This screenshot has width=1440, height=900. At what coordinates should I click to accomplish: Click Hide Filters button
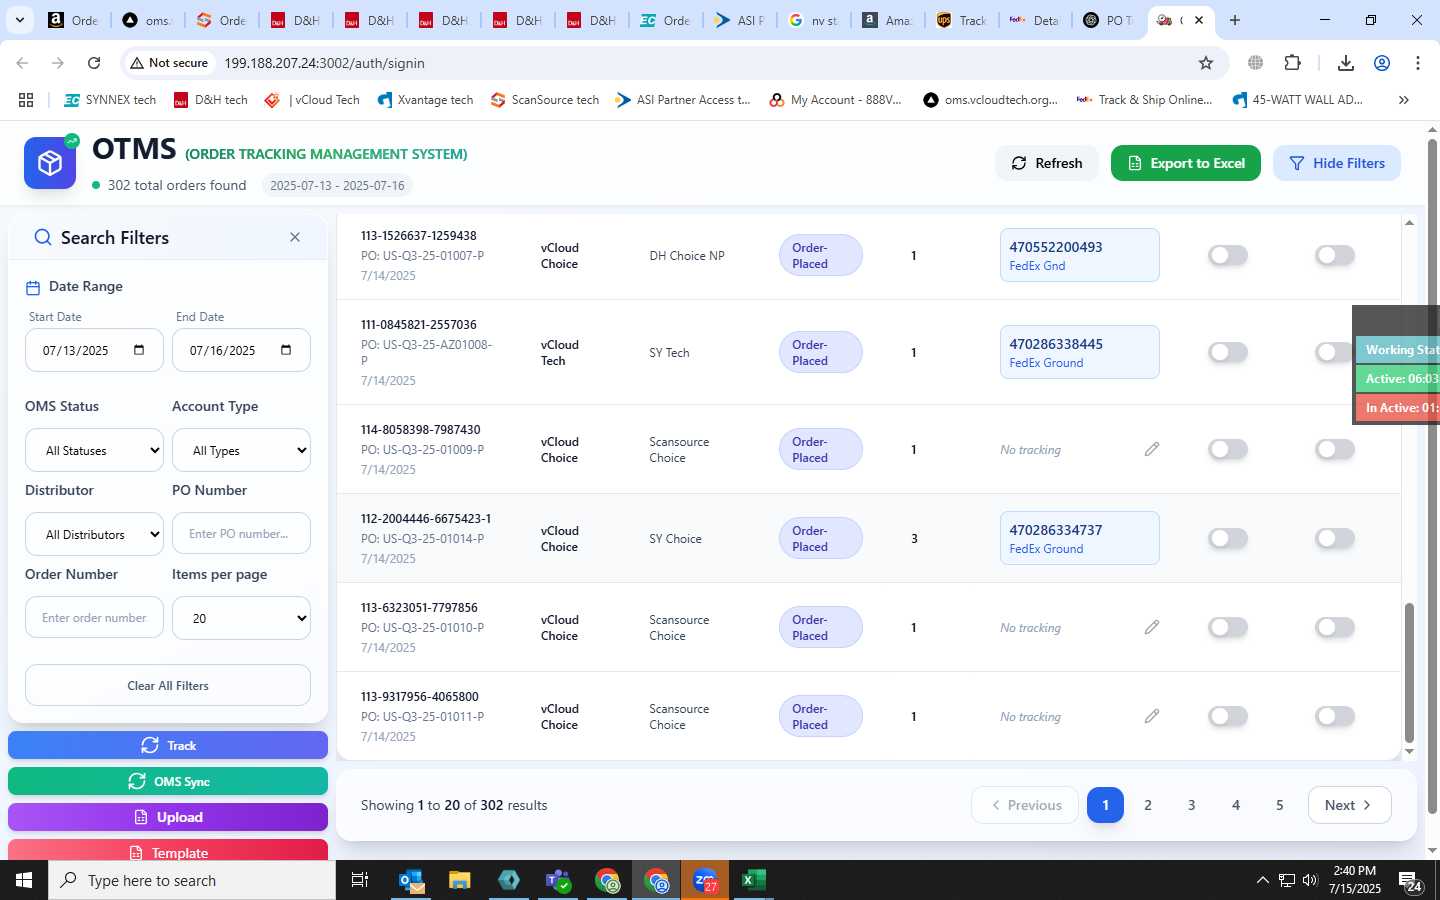tap(1337, 163)
